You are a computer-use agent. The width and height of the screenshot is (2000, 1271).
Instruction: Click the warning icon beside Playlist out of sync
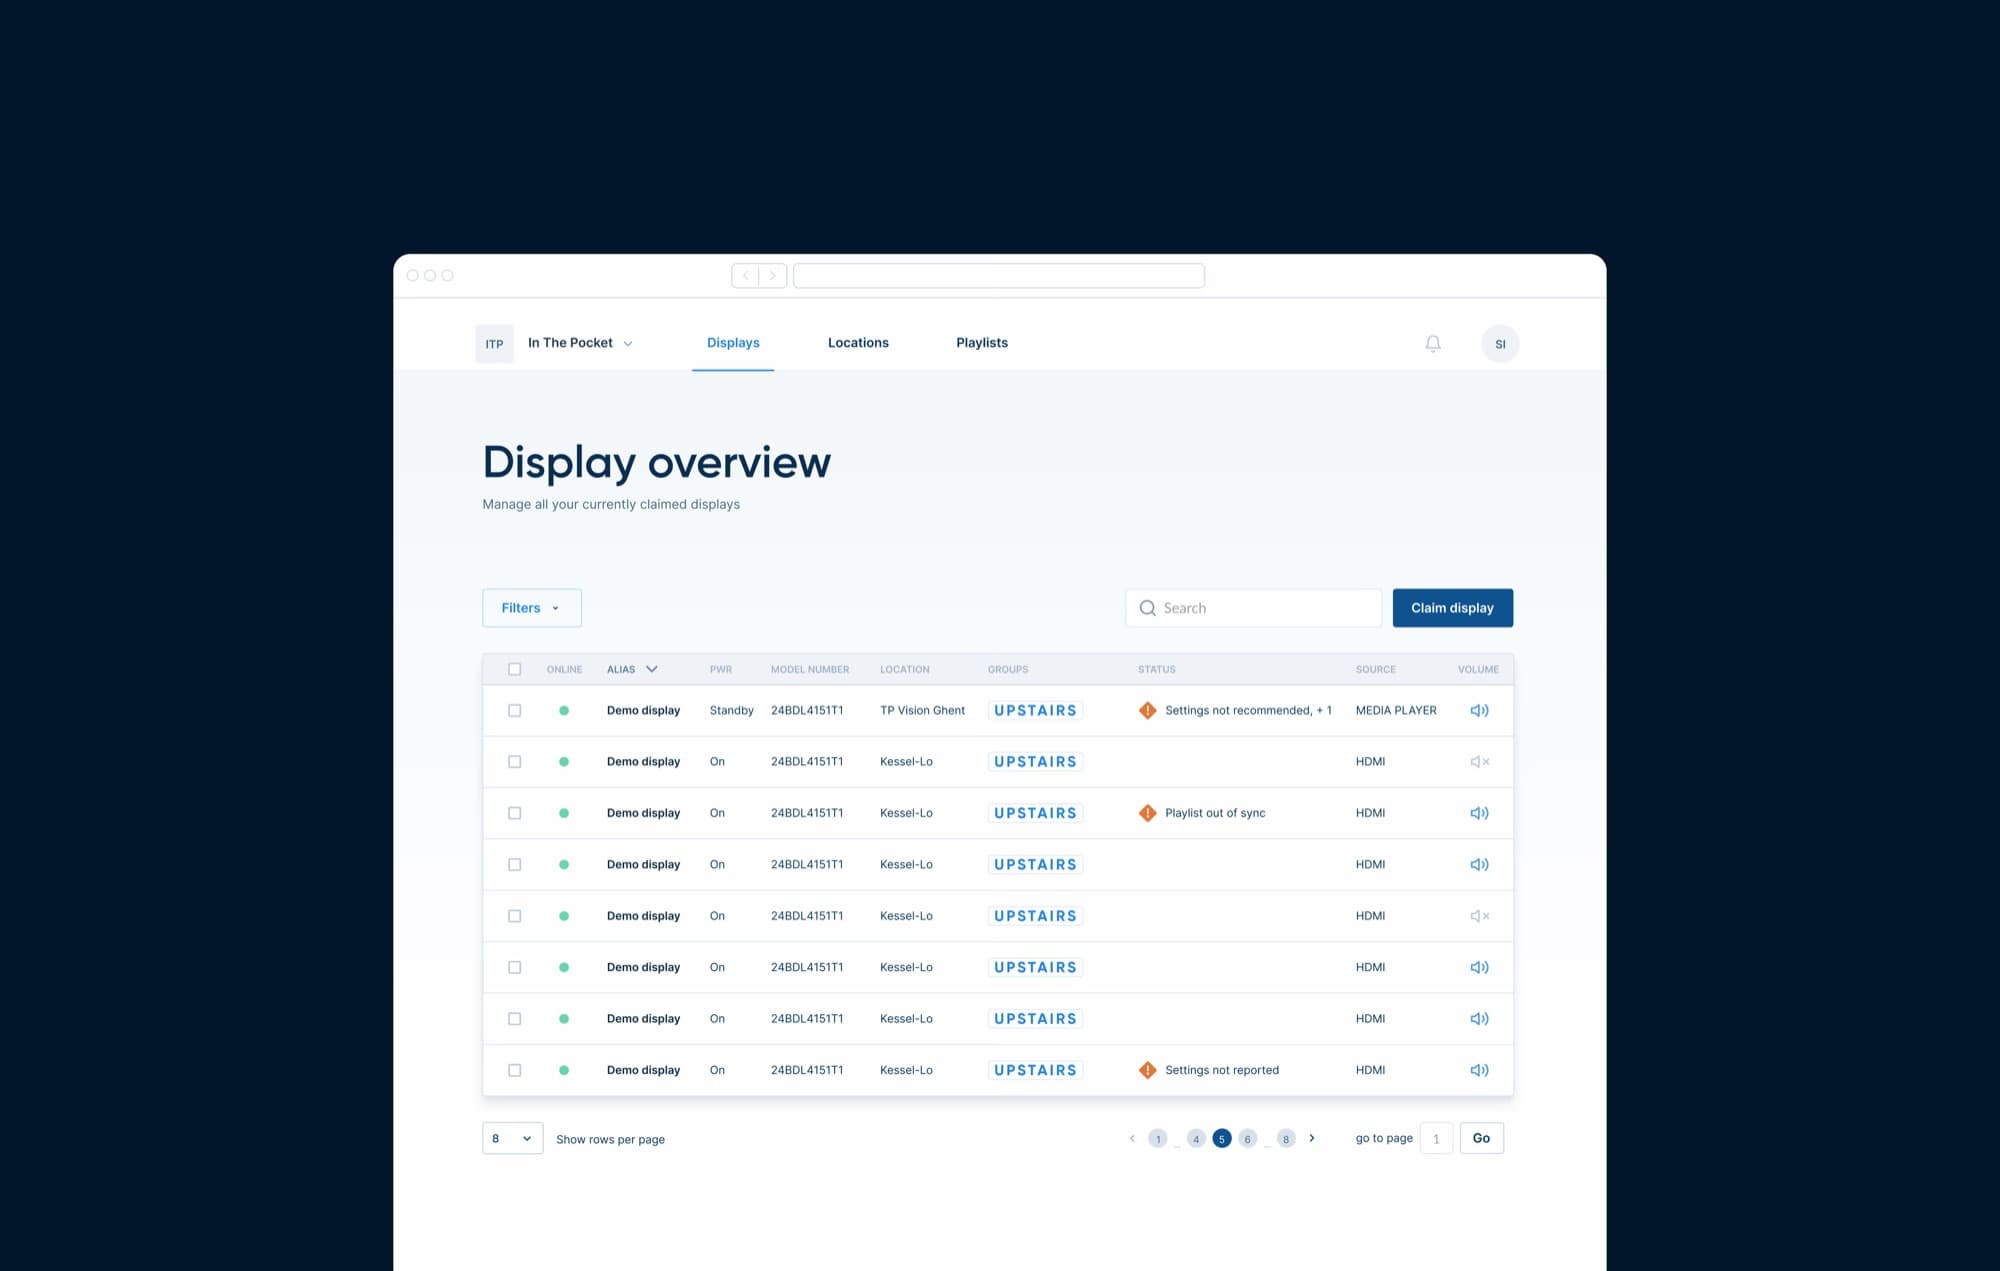(1148, 813)
